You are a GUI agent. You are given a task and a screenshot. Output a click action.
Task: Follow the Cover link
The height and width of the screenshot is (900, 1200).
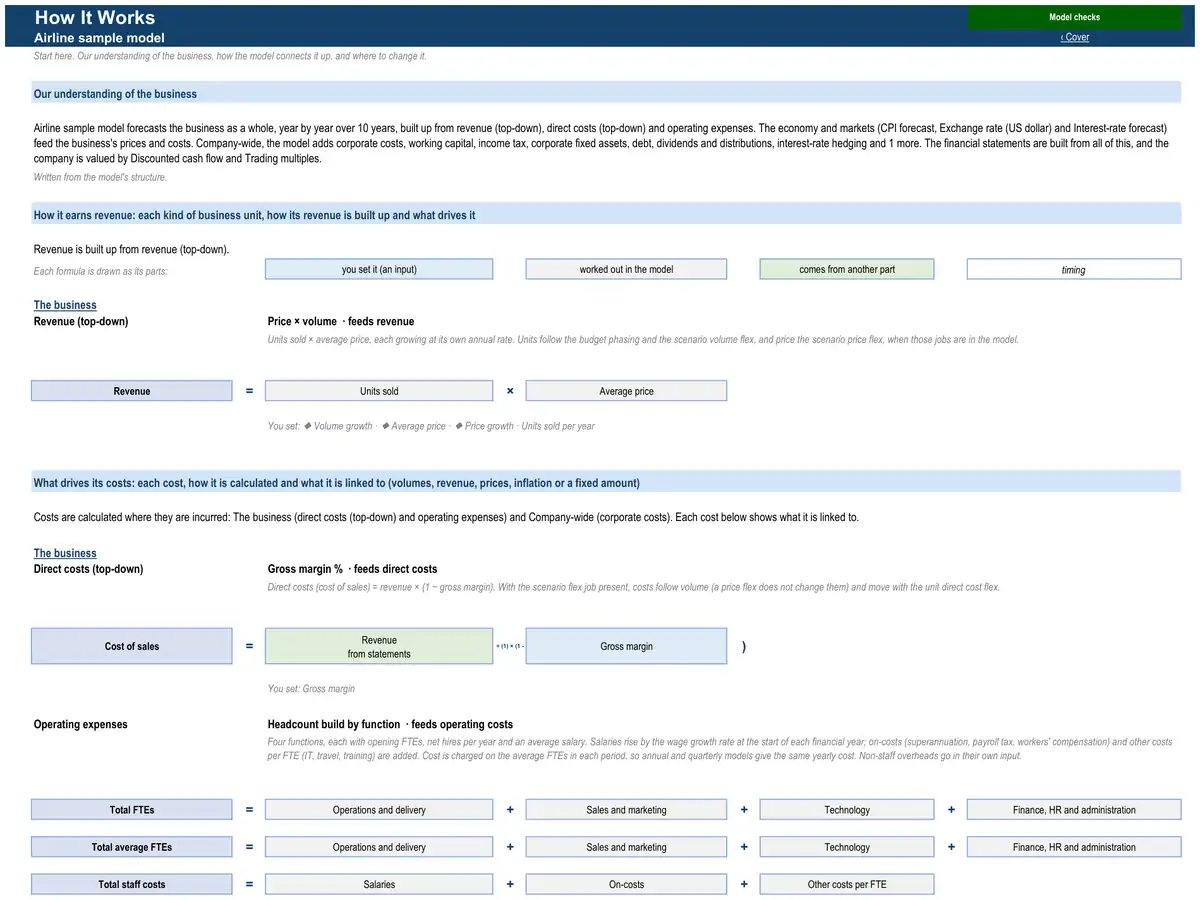tap(1075, 37)
